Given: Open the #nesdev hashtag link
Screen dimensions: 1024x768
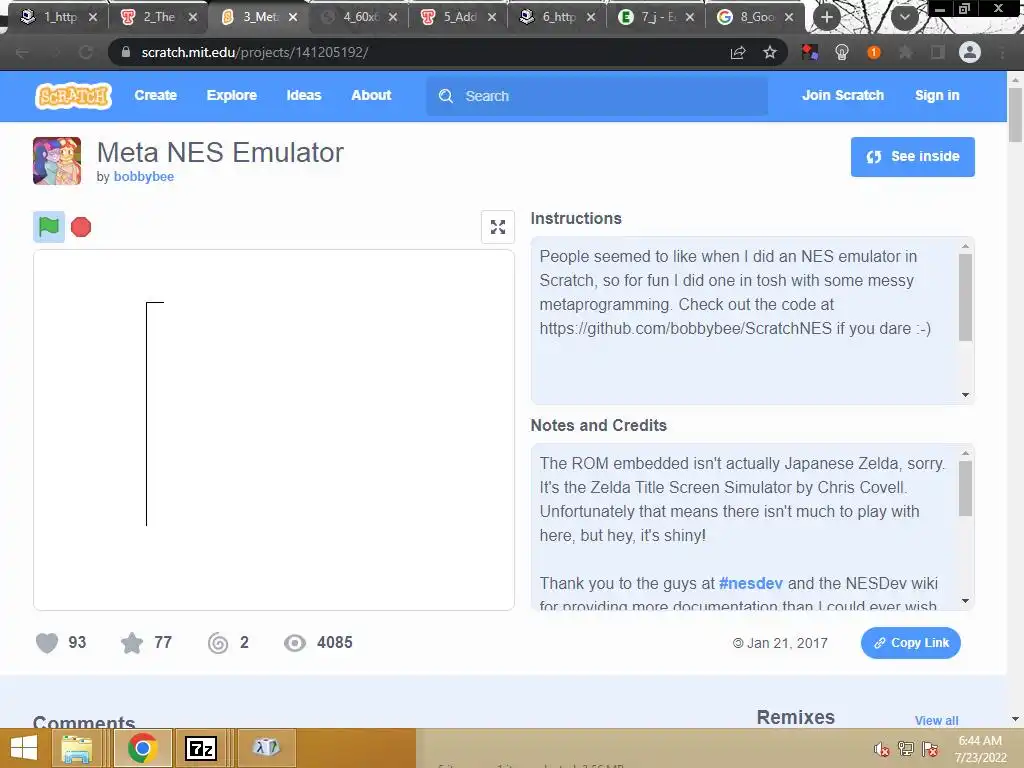Looking at the screenshot, I should coord(750,583).
